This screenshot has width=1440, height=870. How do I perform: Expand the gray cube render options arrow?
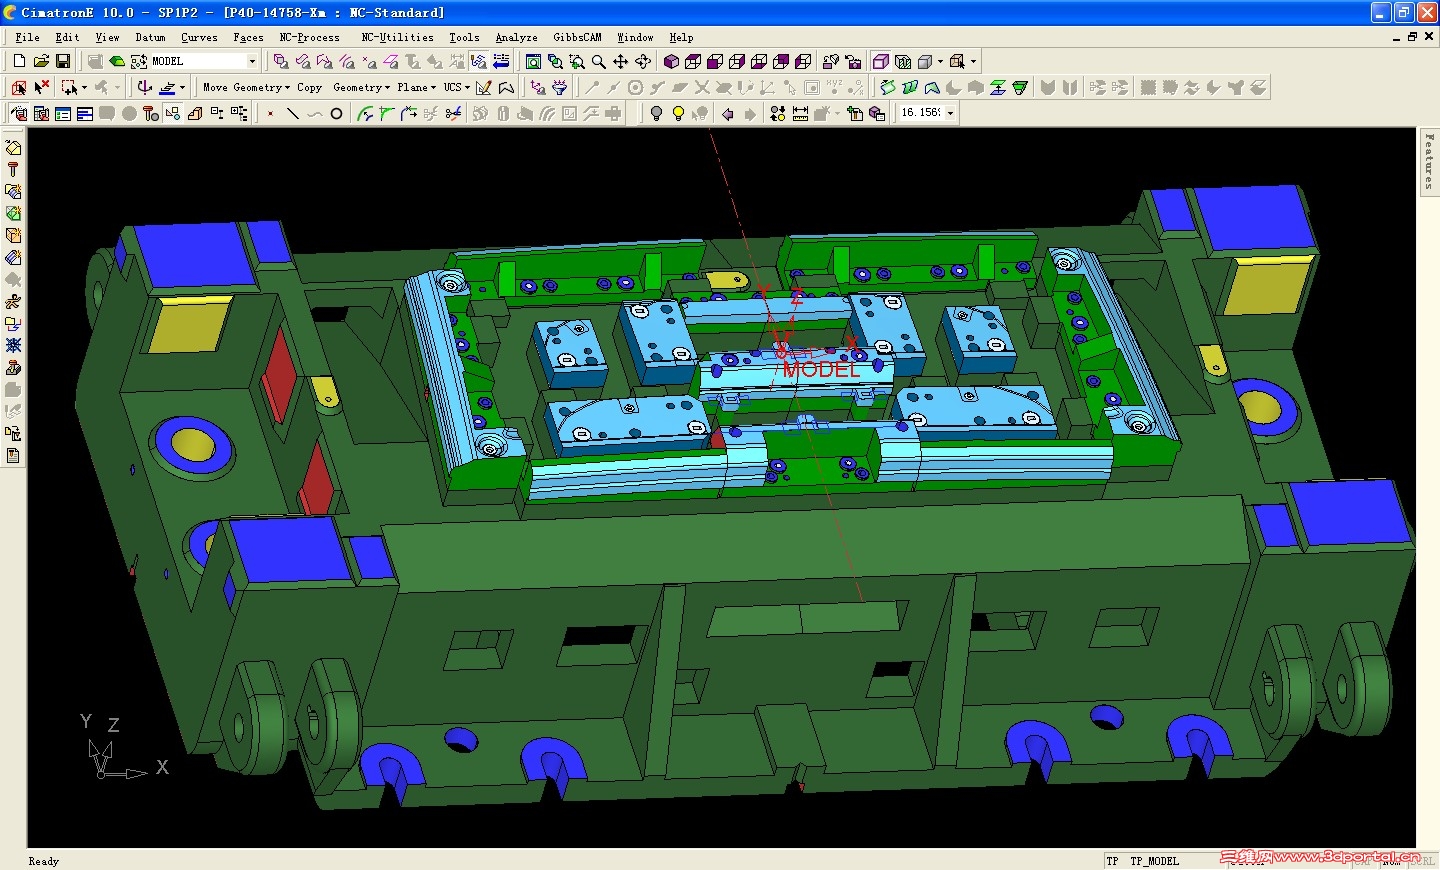[x=940, y=61]
